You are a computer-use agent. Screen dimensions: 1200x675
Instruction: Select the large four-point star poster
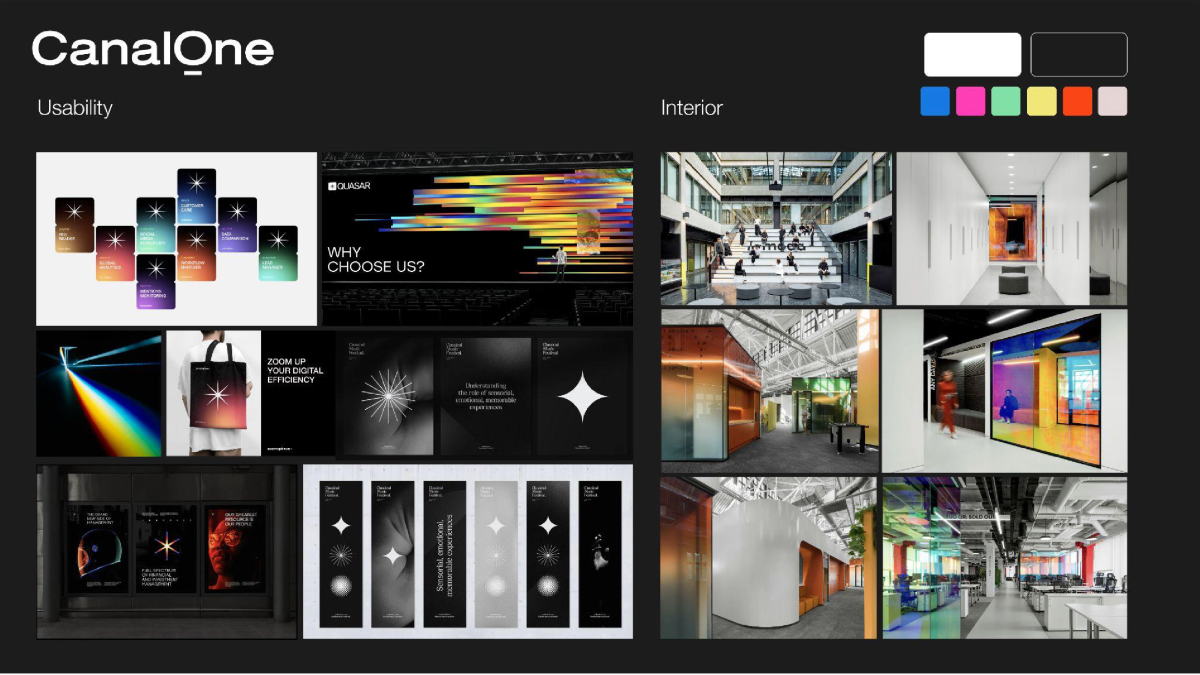tap(583, 397)
